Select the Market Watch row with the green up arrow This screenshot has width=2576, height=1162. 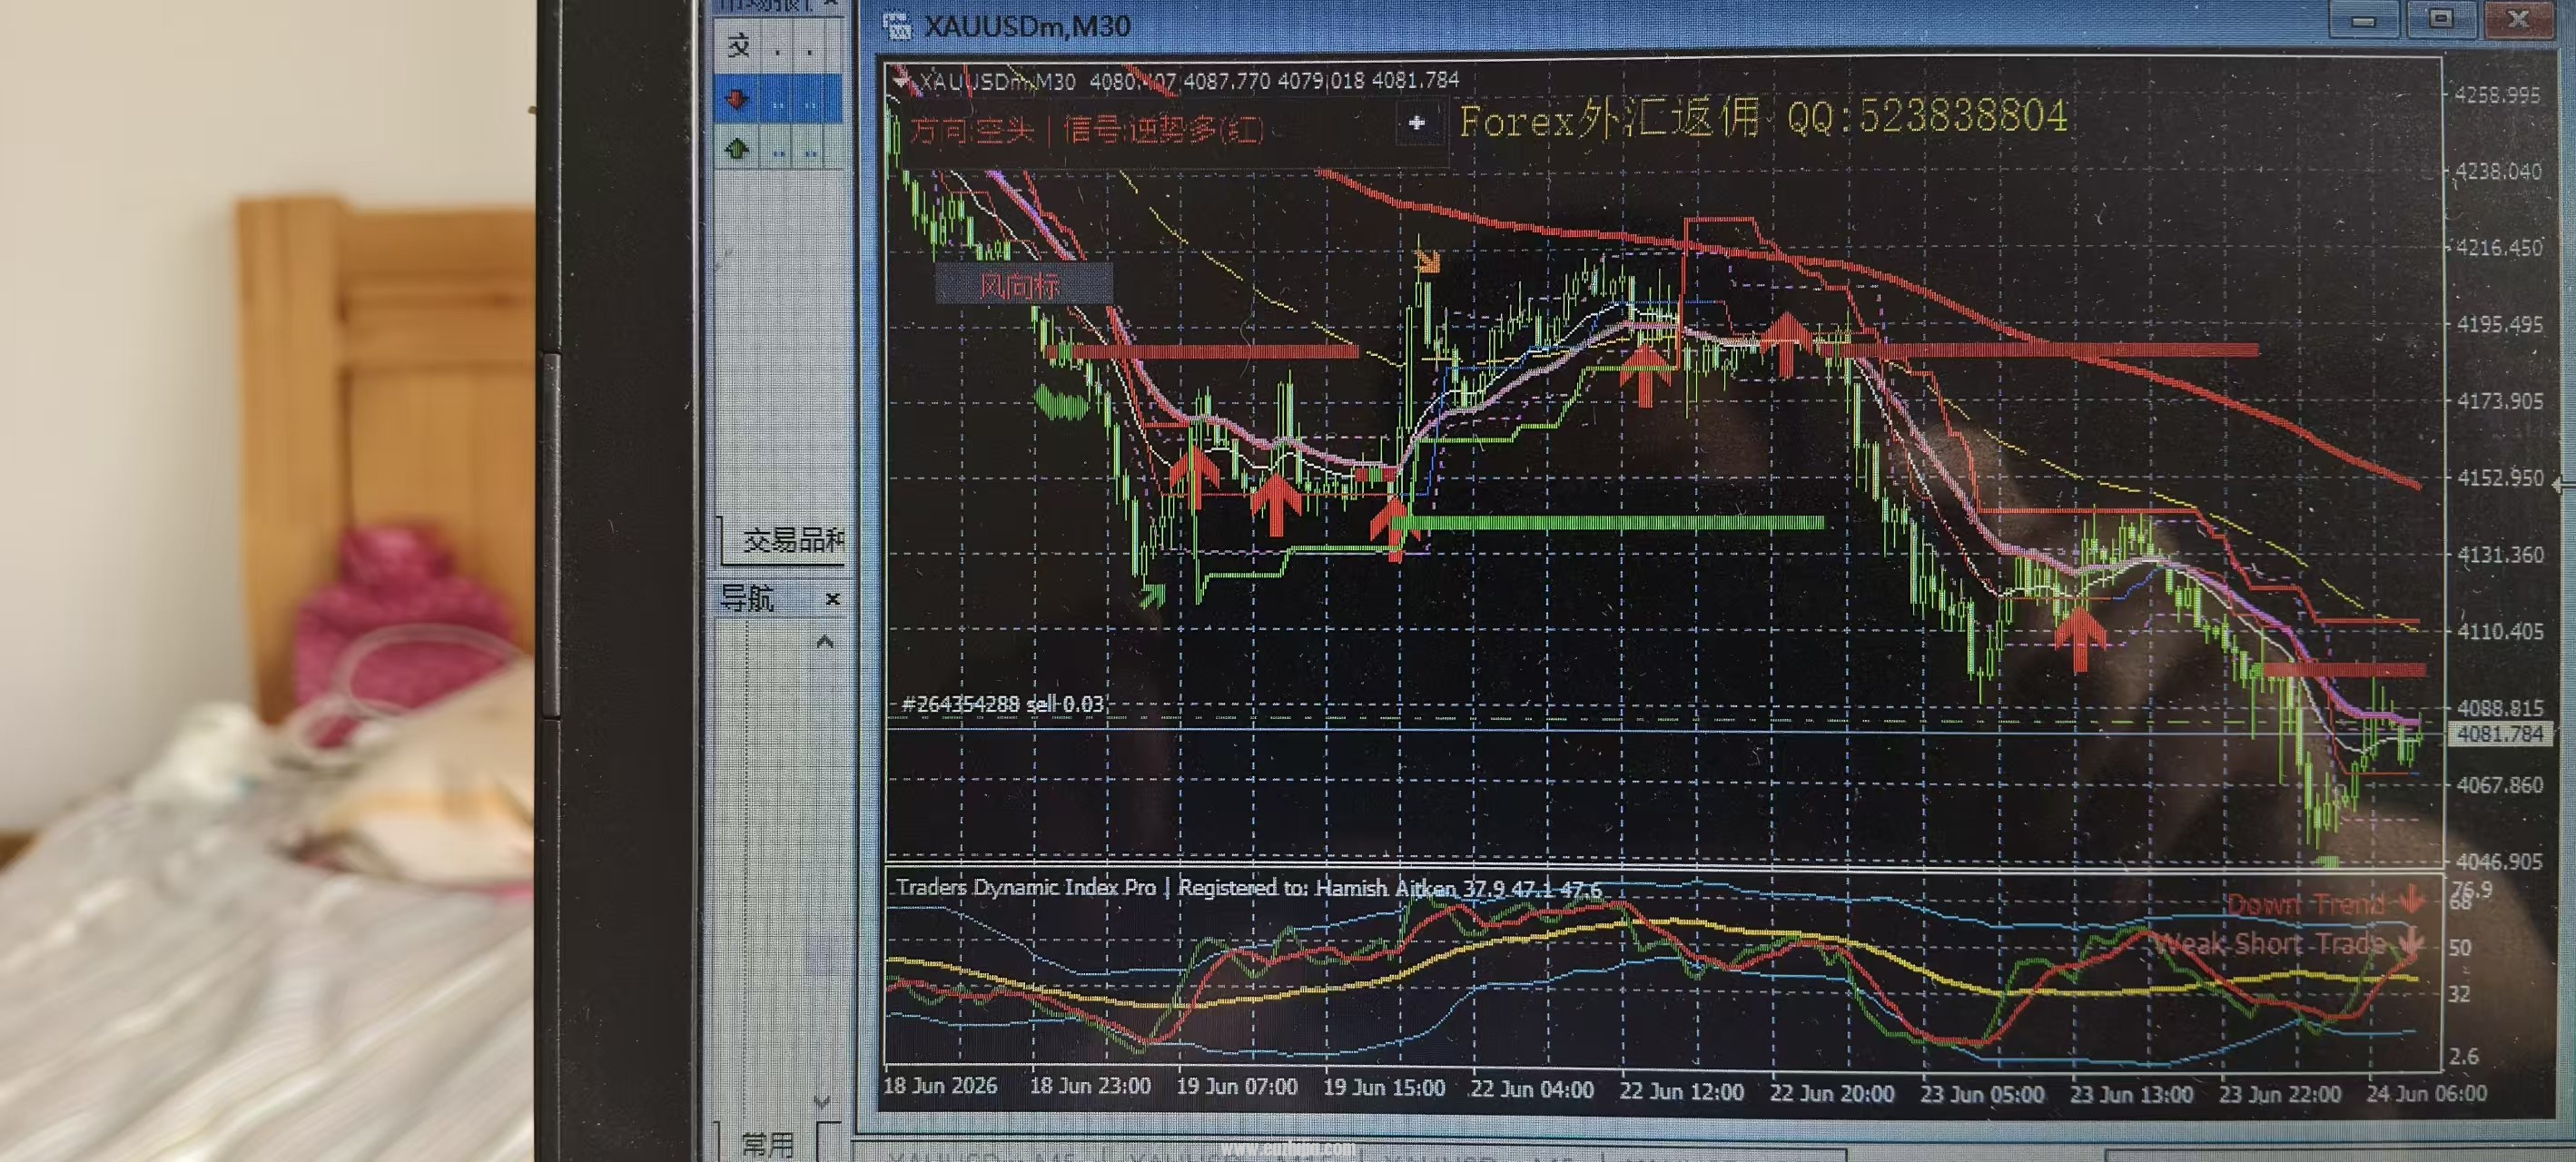(x=778, y=150)
